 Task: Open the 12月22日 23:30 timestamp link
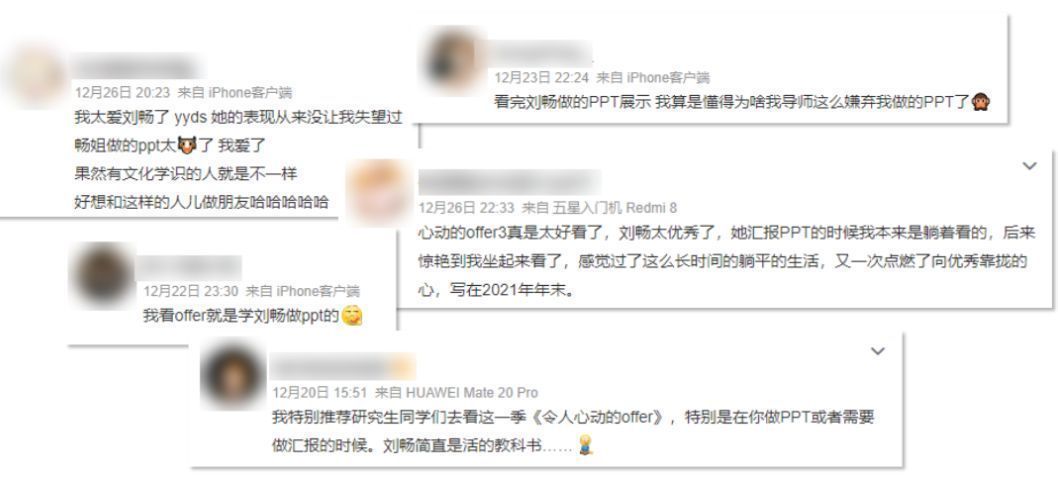(x=191, y=291)
